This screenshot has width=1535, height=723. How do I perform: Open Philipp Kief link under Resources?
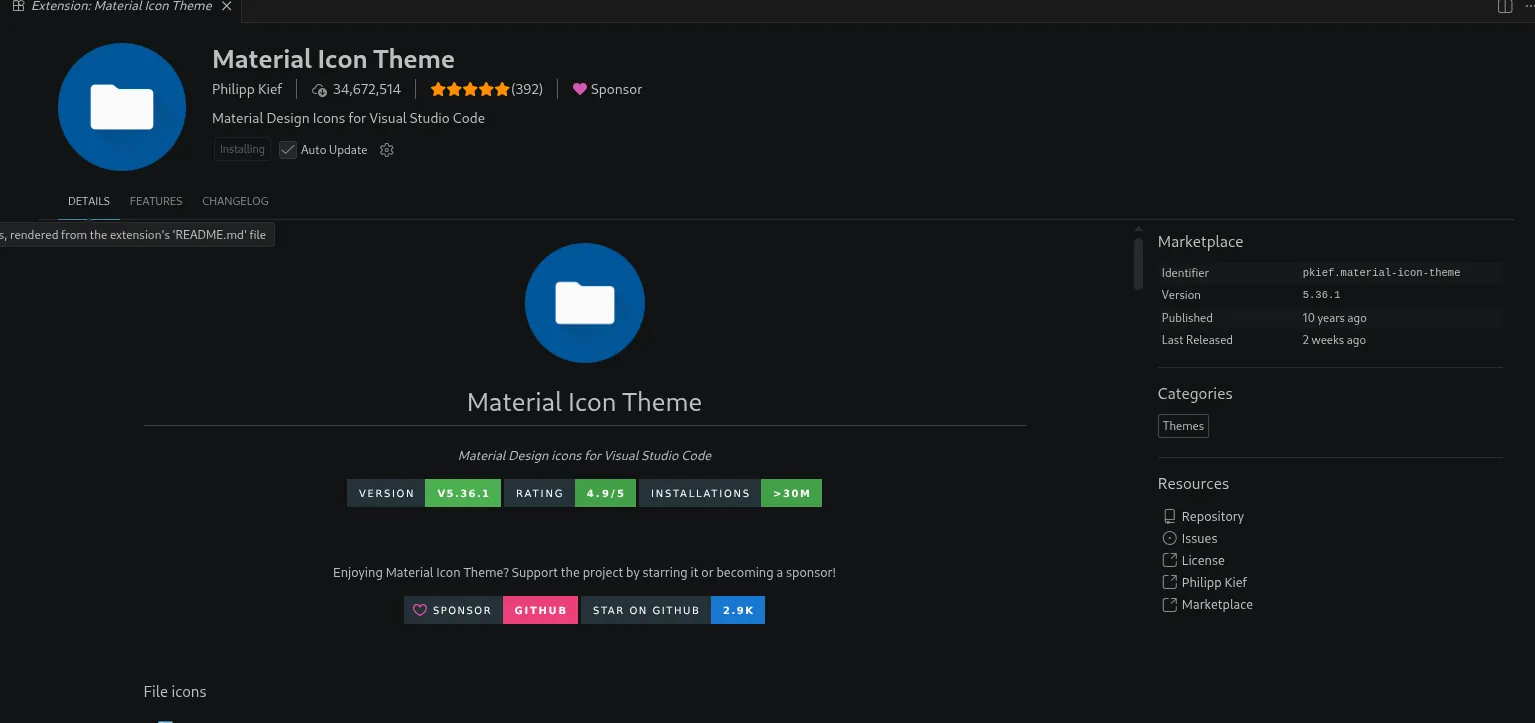pyautogui.click(x=1214, y=583)
